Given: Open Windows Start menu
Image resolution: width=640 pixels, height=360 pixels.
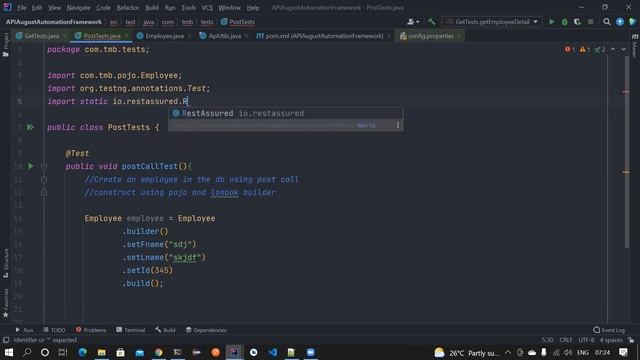Looking at the screenshot, I should click(x=9, y=352).
